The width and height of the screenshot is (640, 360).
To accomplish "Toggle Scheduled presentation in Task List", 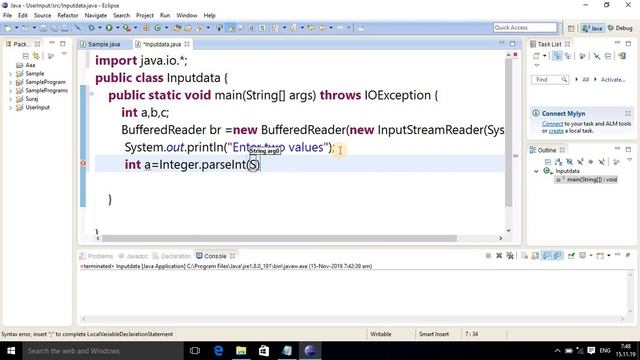I will click(x=568, y=56).
